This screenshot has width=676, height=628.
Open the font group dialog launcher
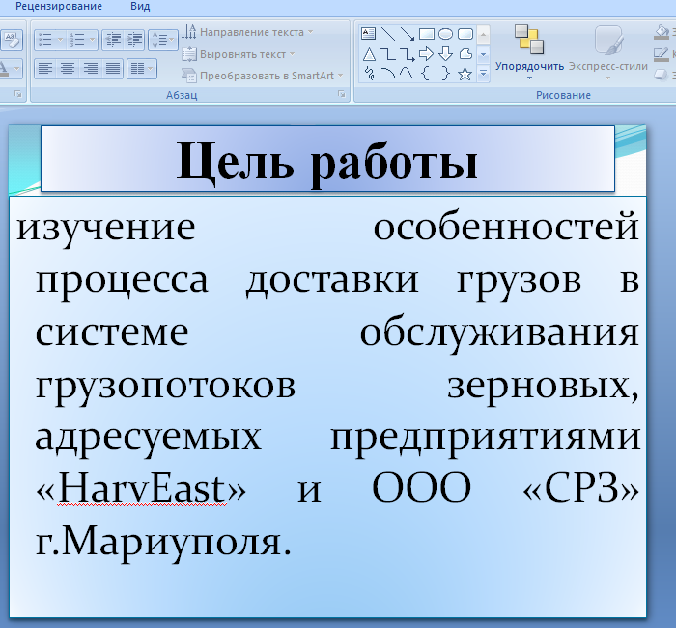18,94
